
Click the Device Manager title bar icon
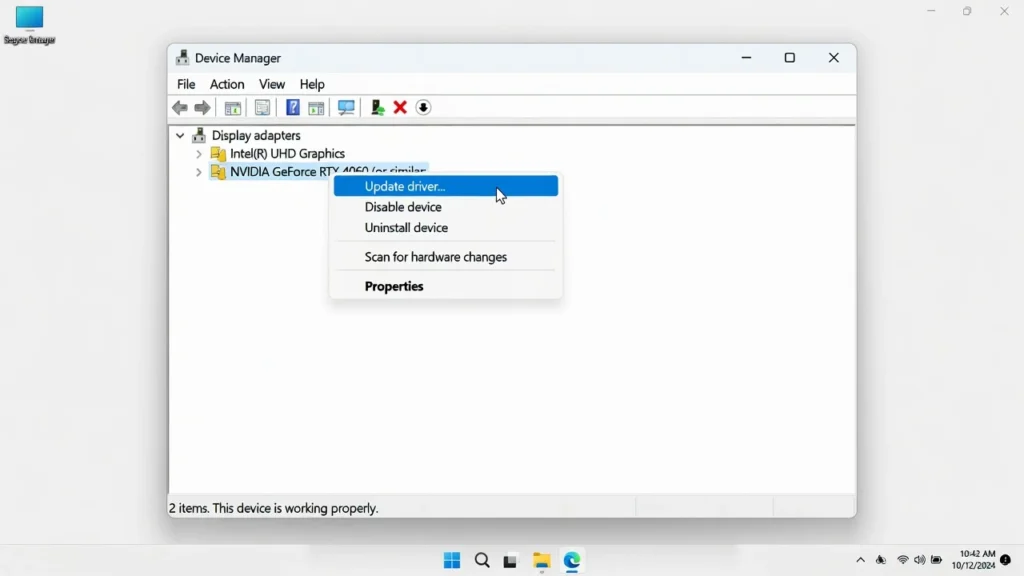182,57
